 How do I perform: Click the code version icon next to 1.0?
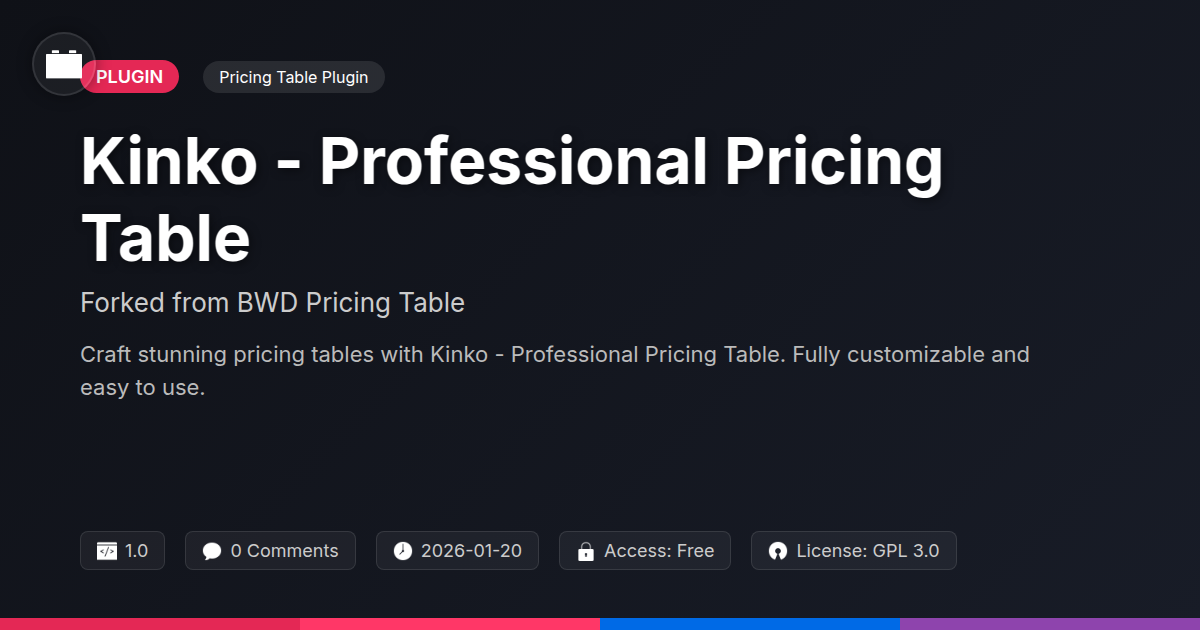106,551
